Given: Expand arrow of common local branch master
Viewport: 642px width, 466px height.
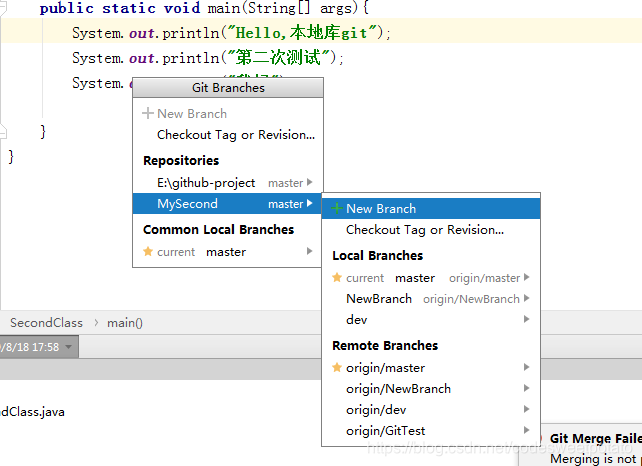Looking at the screenshot, I should (x=310, y=251).
